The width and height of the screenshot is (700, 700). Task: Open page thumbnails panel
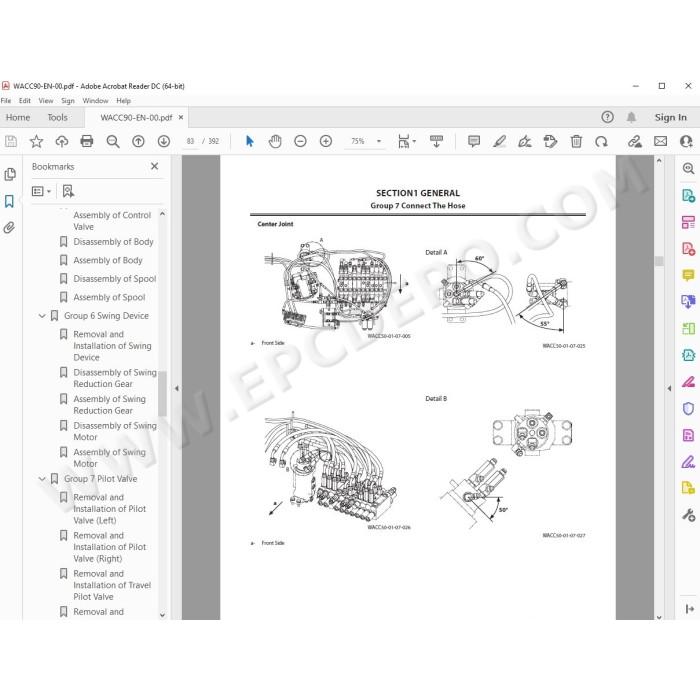point(10,175)
